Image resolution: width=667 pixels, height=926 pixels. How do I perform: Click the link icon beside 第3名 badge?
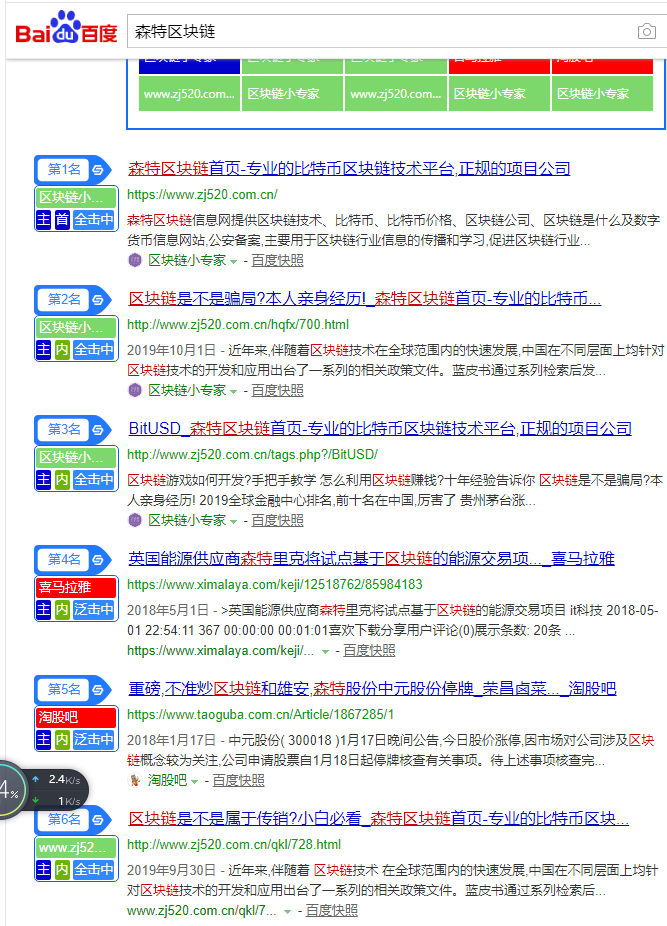(x=98, y=430)
